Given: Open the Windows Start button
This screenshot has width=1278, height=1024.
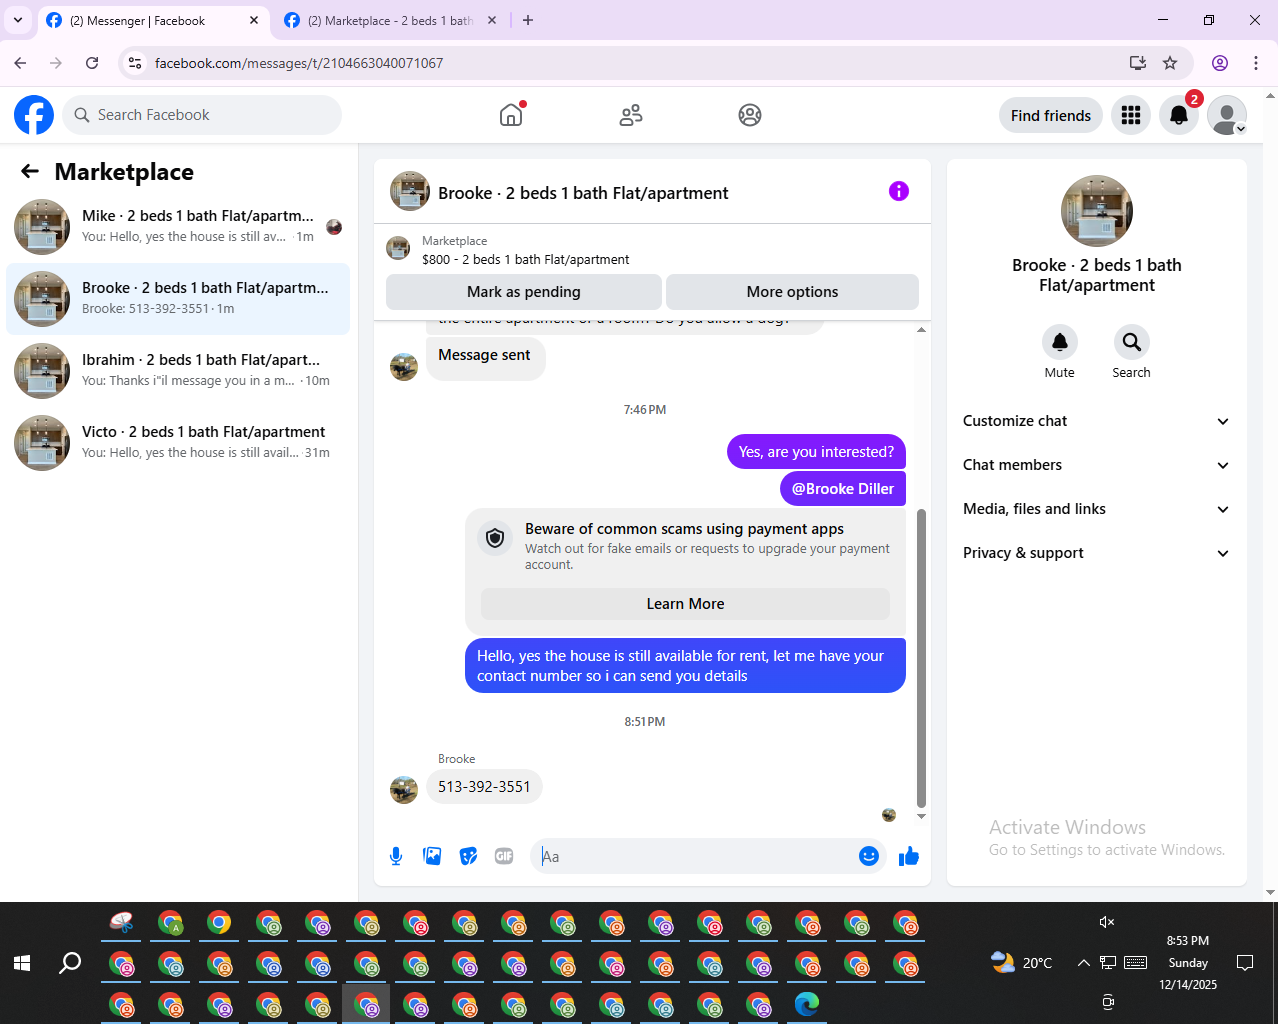Looking at the screenshot, I should [22, 963].
